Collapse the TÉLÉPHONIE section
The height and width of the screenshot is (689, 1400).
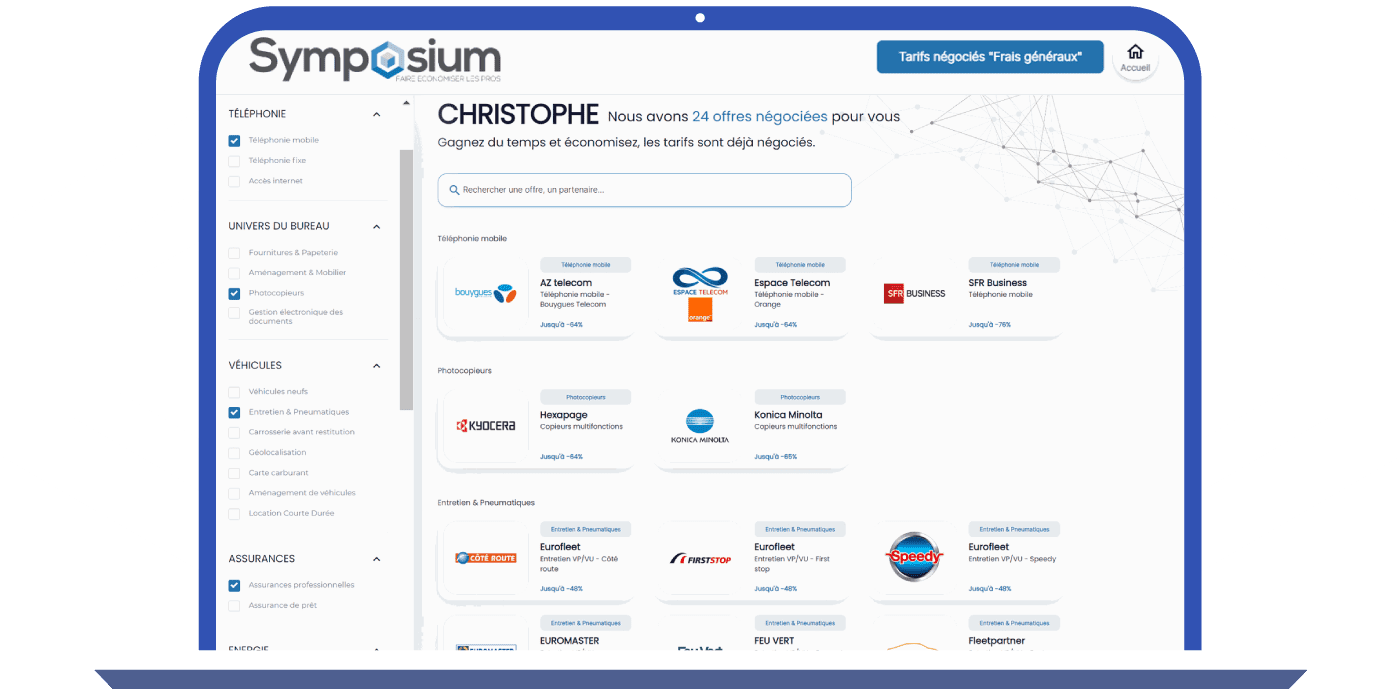[377, 115]
